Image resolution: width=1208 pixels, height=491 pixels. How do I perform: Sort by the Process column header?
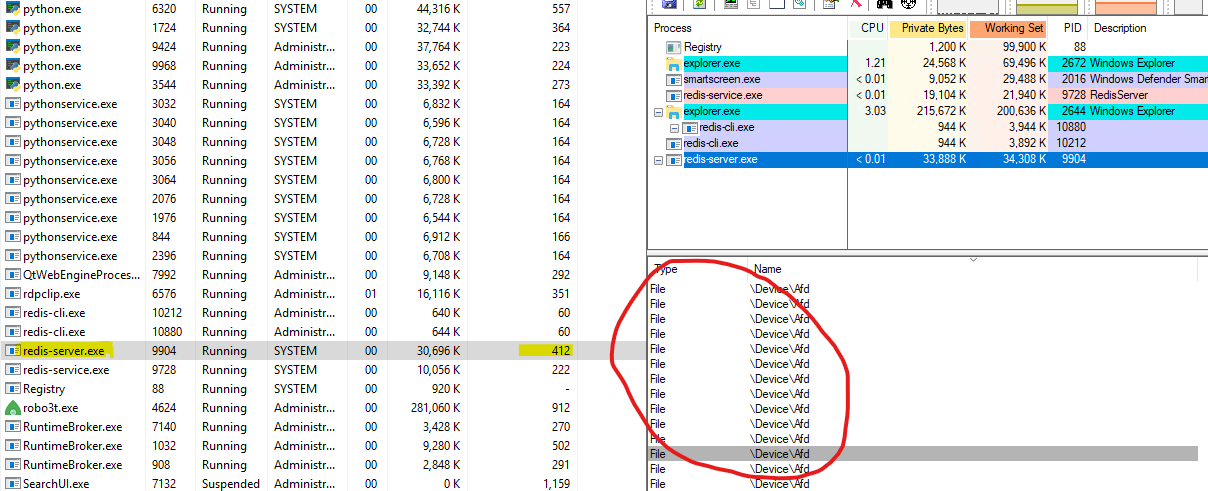click(749, 28)
